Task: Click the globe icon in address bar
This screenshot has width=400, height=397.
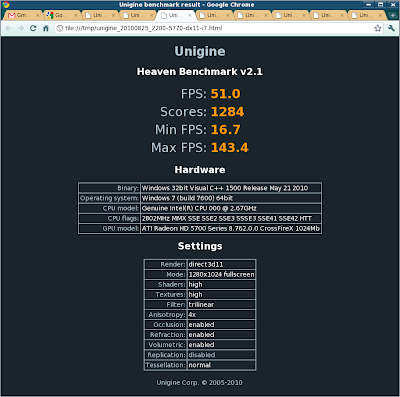Action: tap(60, 28)
